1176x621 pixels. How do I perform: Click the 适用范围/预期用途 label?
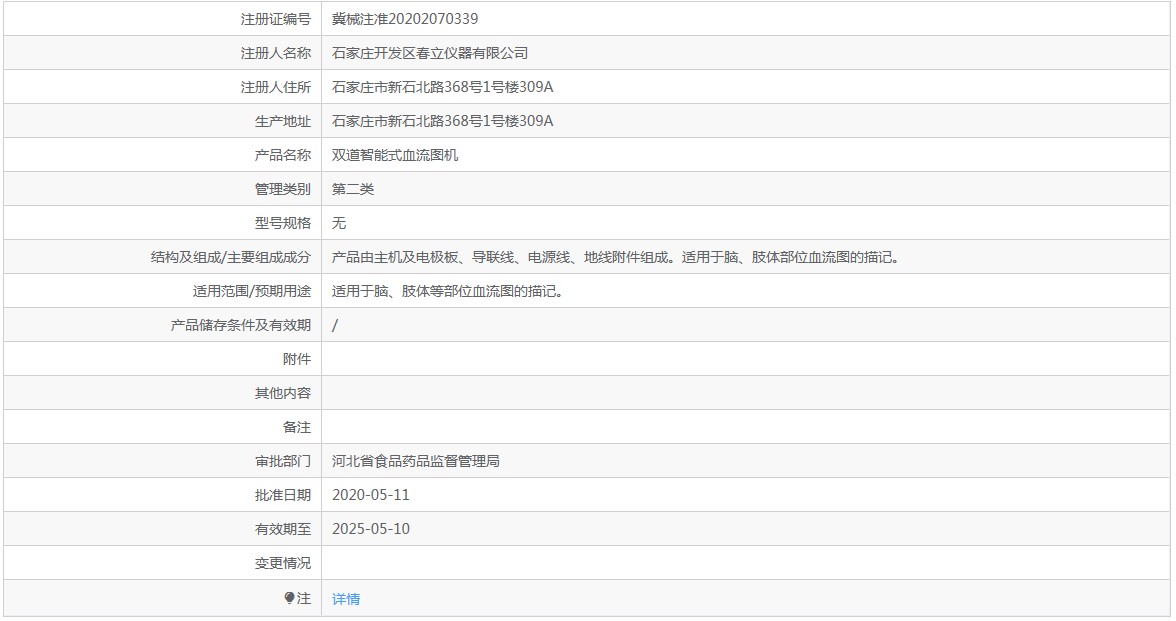(251, 291)
